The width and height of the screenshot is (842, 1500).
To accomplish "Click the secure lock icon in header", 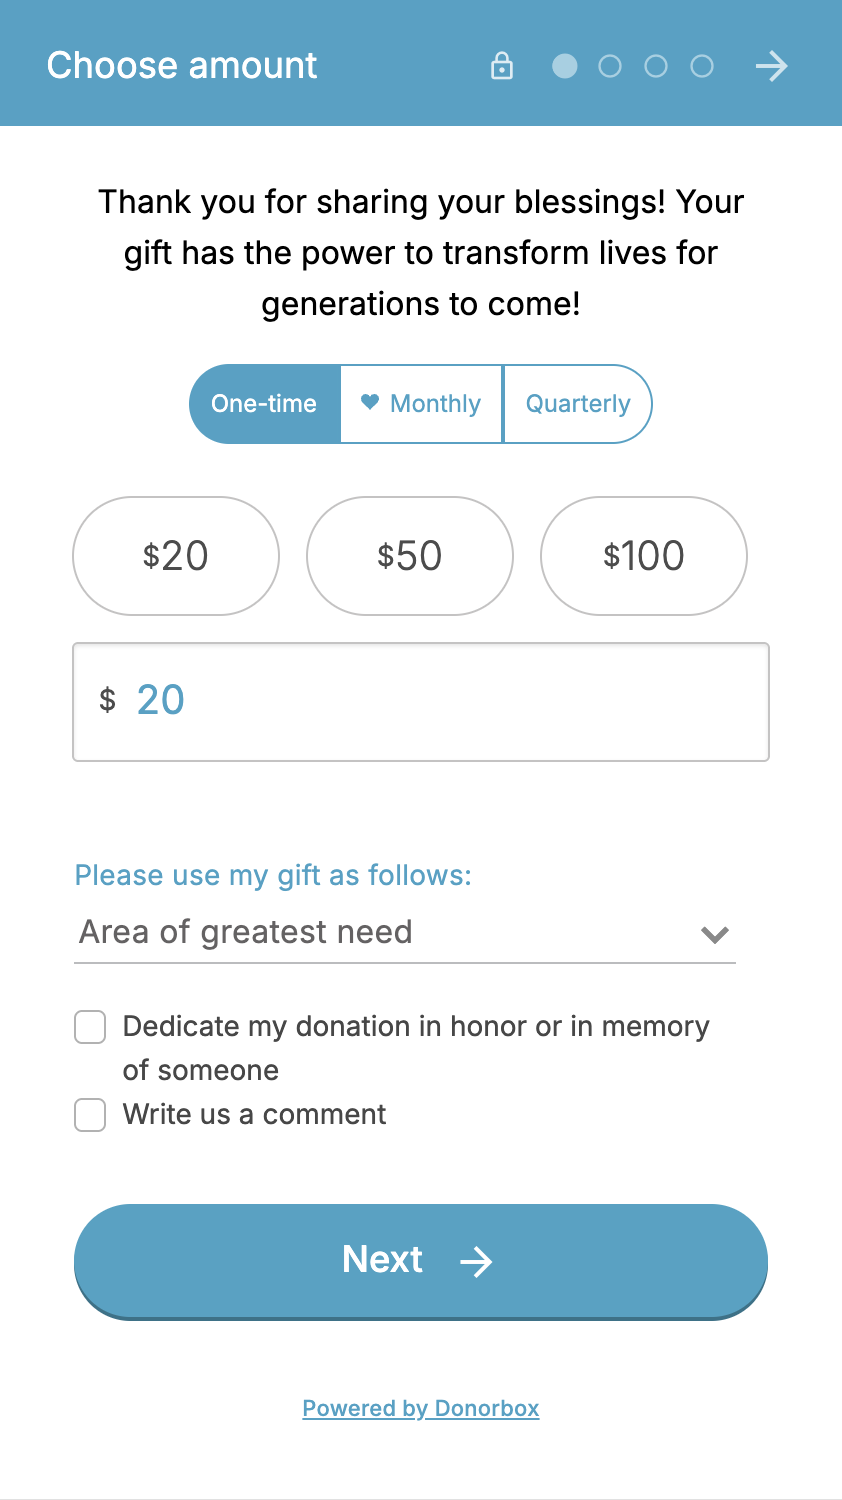I will click(x=502, y=66).
